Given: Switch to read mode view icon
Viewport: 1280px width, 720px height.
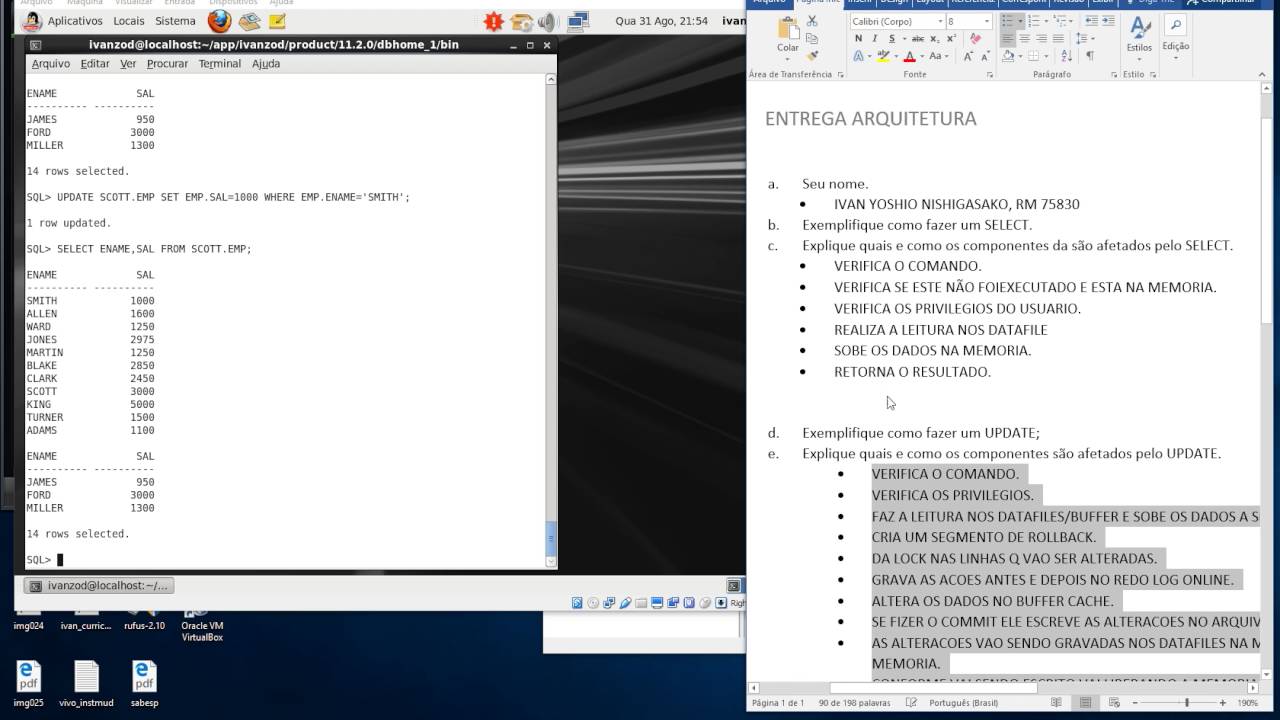Looking at the screenshot, I should coord(1056,703).
